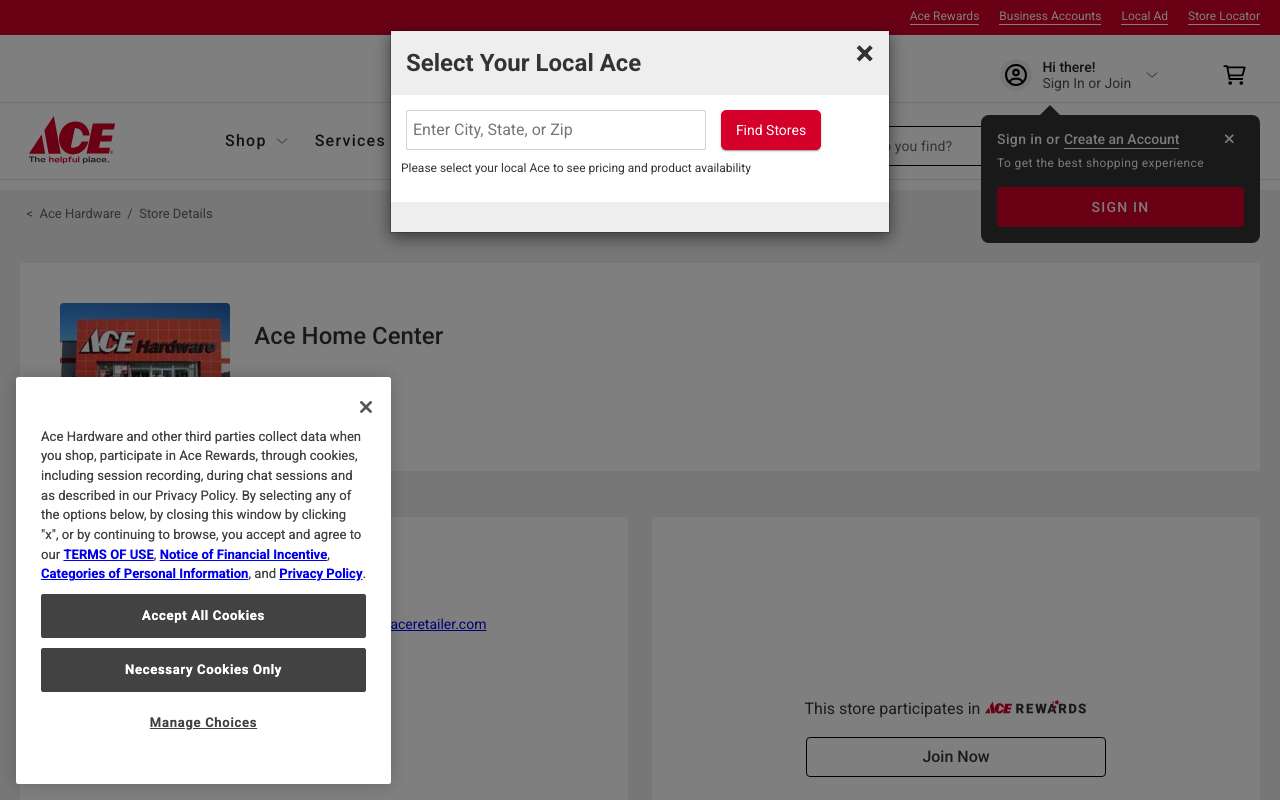Go back via Ace Hardware breadcrumb
Screen dimensions: 1280x800
click(x=80, y=214)
